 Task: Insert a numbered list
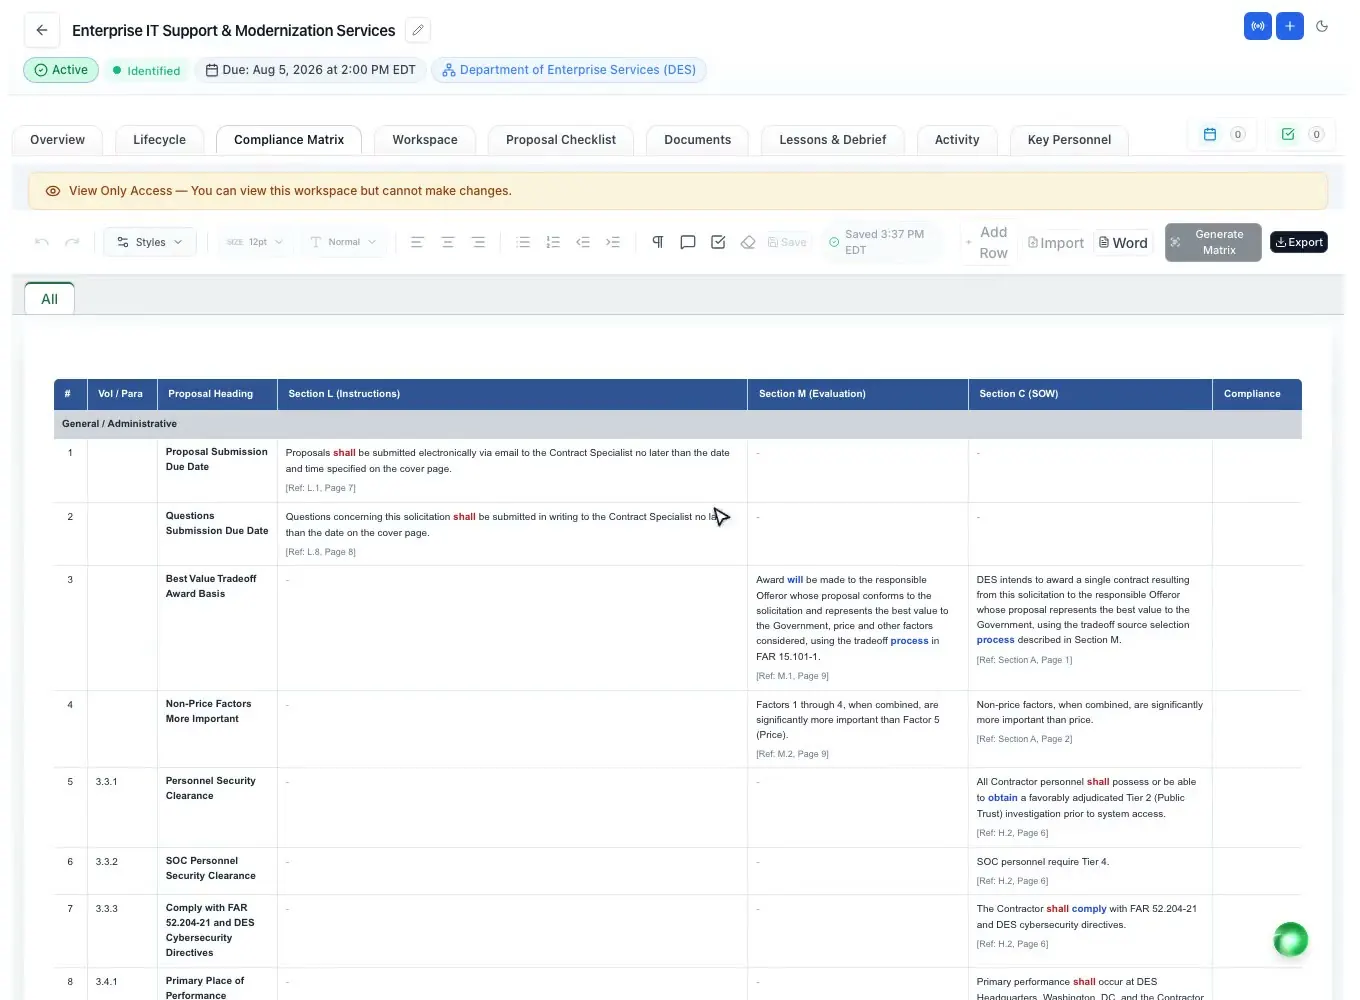pyautogui.click(x=553, y=242)
